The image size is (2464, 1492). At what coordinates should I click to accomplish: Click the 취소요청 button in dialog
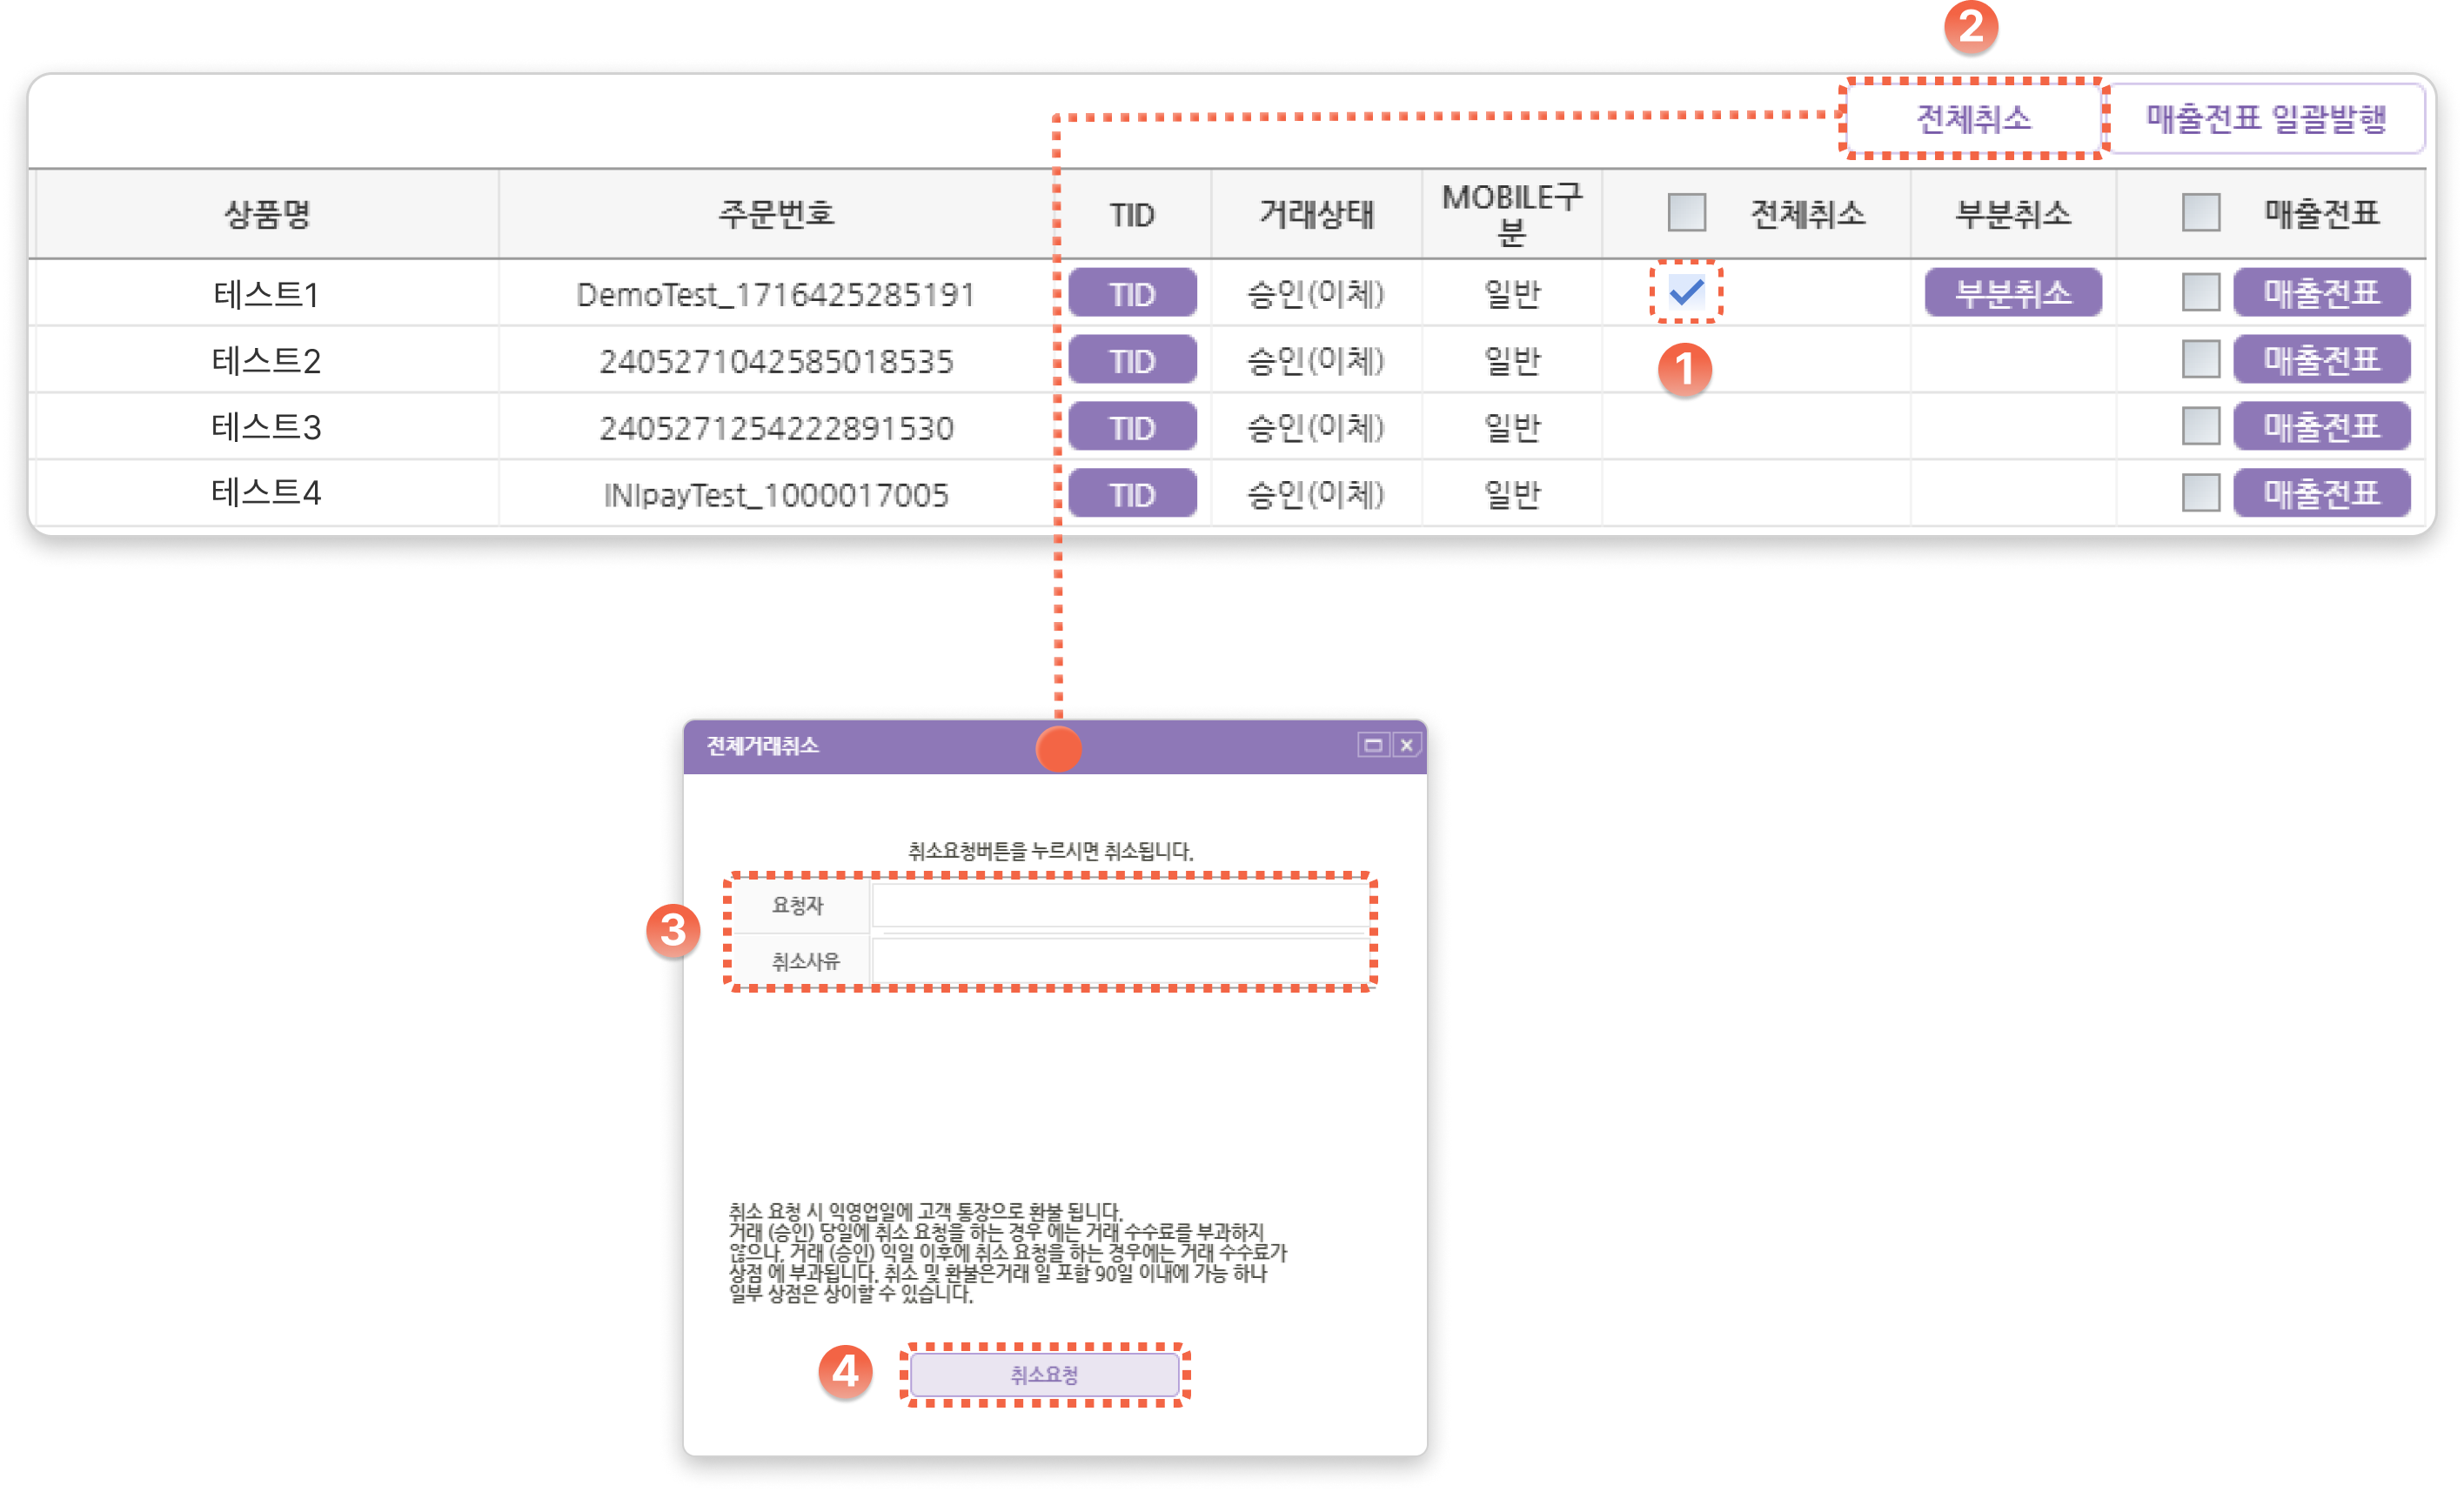tap(1044, 1375)
